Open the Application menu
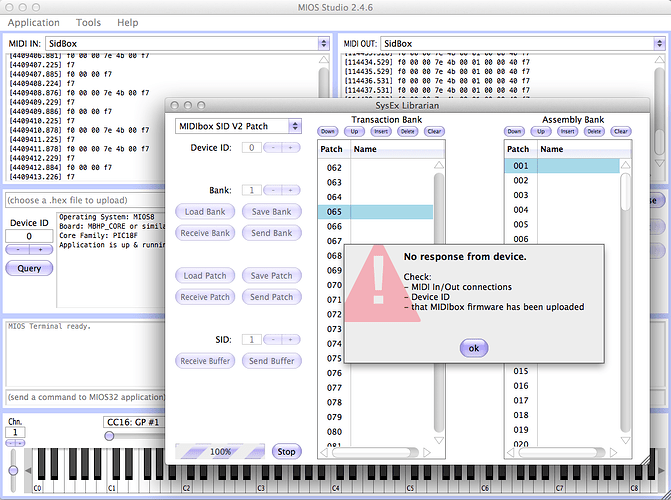The height and width of the screenshot is (500, 671). pos(33,23)
